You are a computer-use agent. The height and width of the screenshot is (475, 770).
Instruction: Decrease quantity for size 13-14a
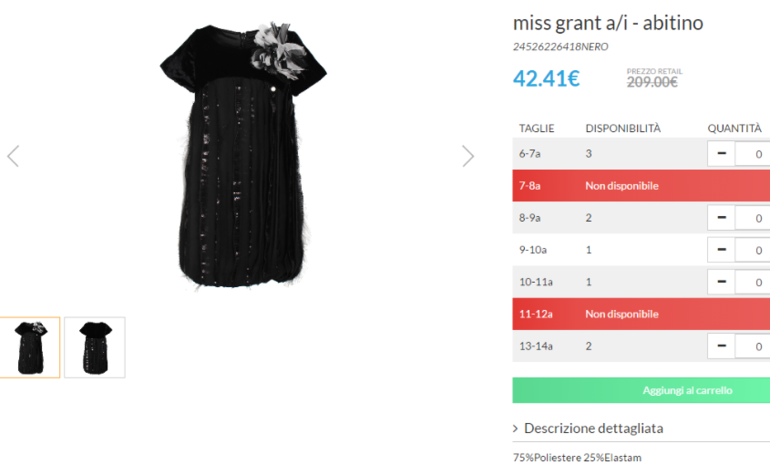[721, 346]
